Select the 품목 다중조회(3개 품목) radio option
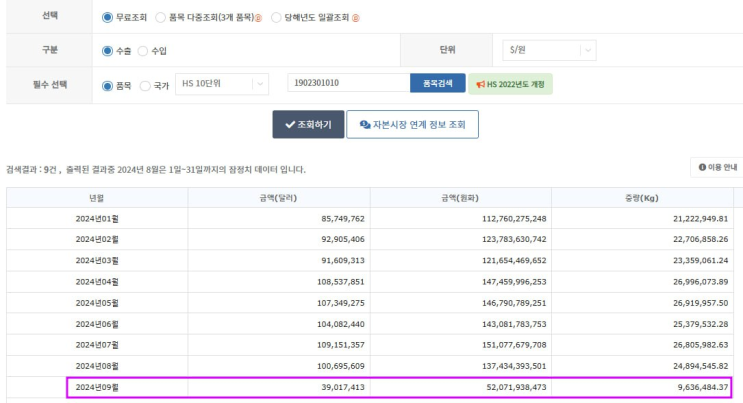The height and width of the screenshot is (403, 743). 161,18
